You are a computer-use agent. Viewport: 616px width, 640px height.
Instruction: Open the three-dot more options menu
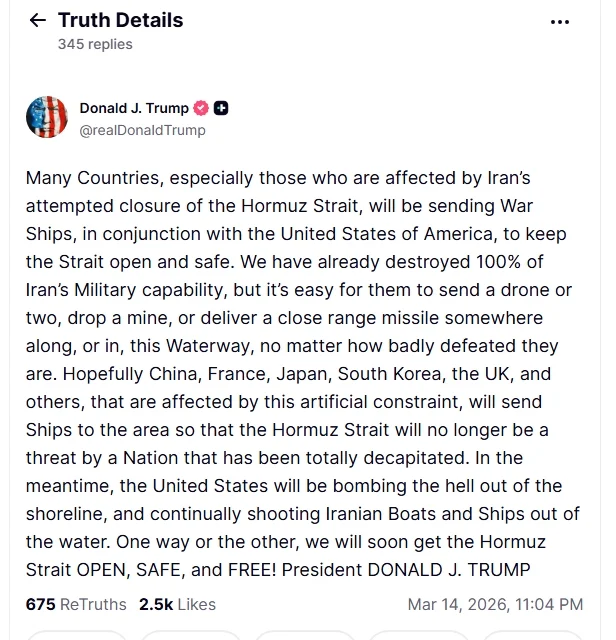560,22
